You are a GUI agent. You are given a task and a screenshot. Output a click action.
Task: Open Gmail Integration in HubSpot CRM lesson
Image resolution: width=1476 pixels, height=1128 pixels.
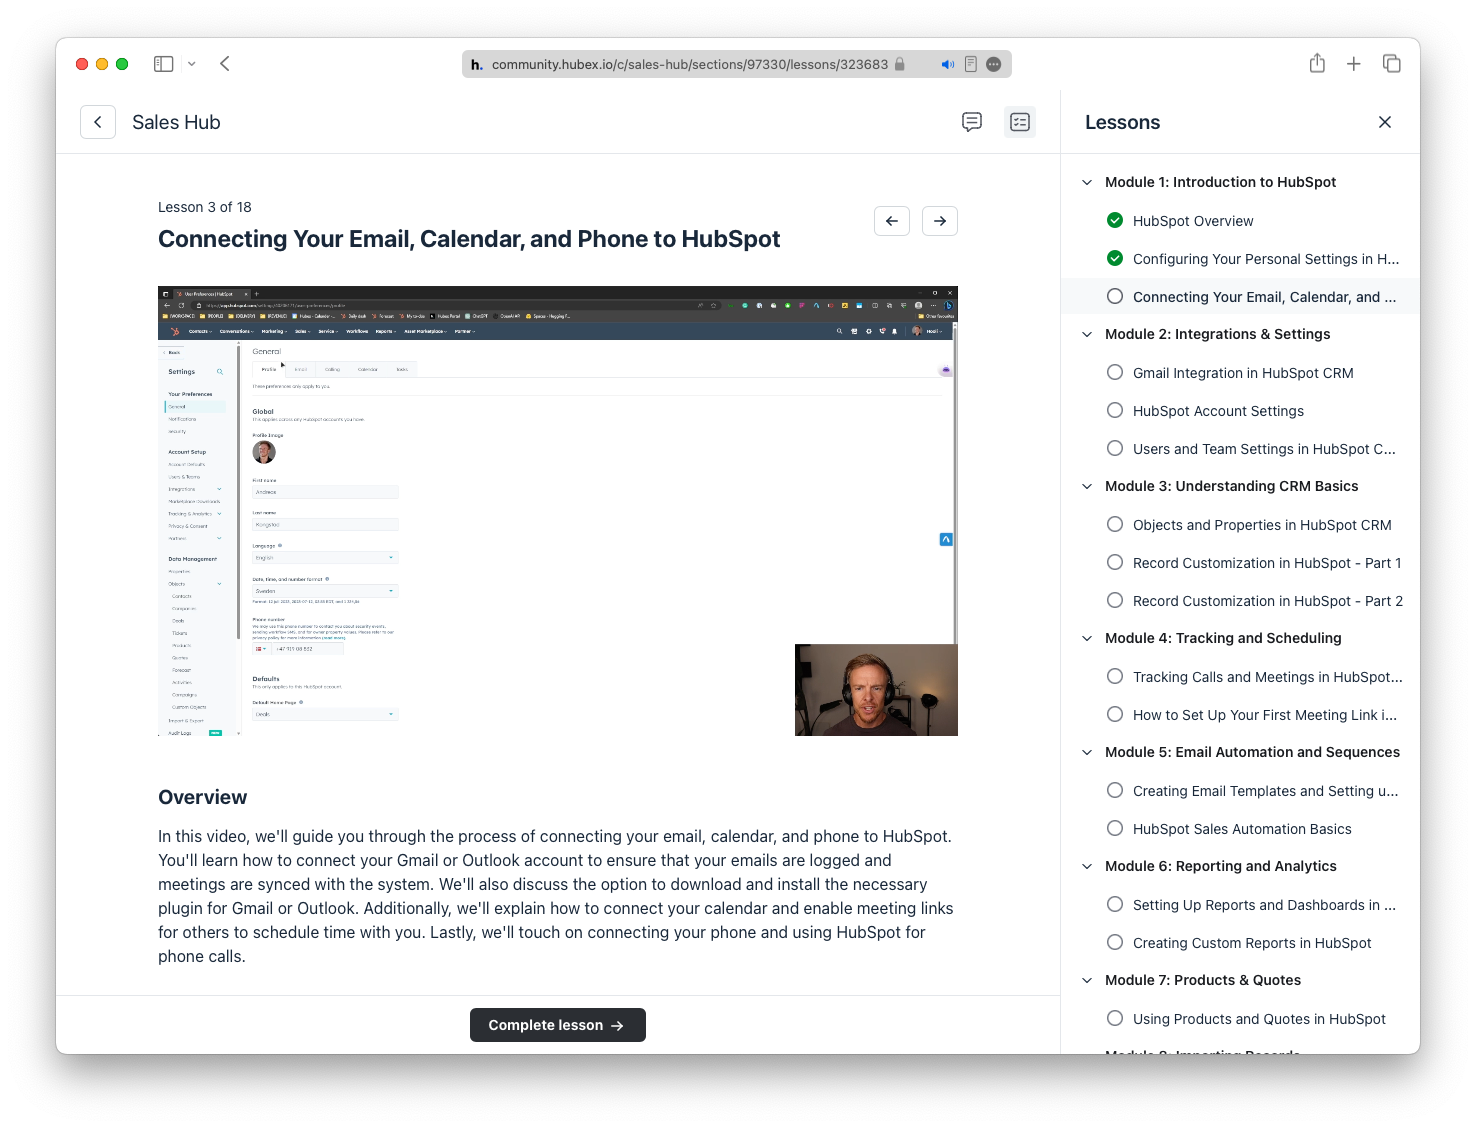[1243, 373]
